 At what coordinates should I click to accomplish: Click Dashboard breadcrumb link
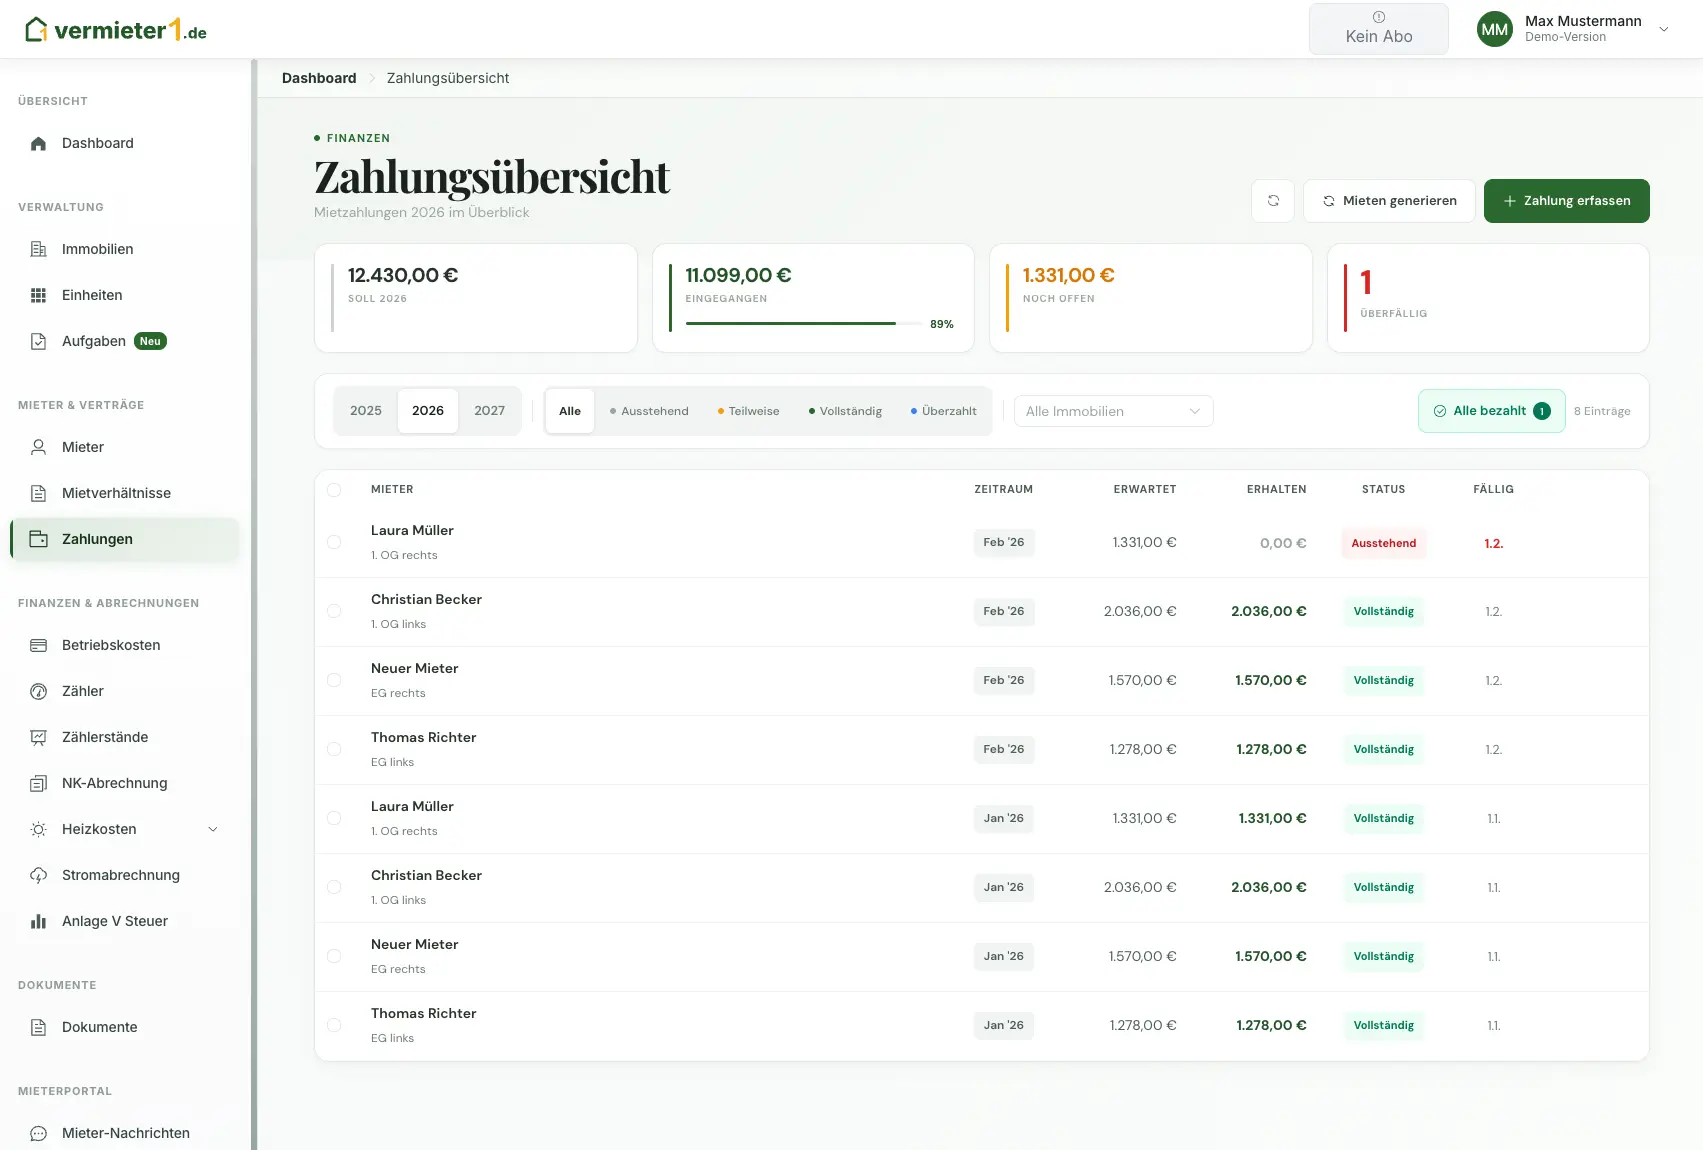319,78
